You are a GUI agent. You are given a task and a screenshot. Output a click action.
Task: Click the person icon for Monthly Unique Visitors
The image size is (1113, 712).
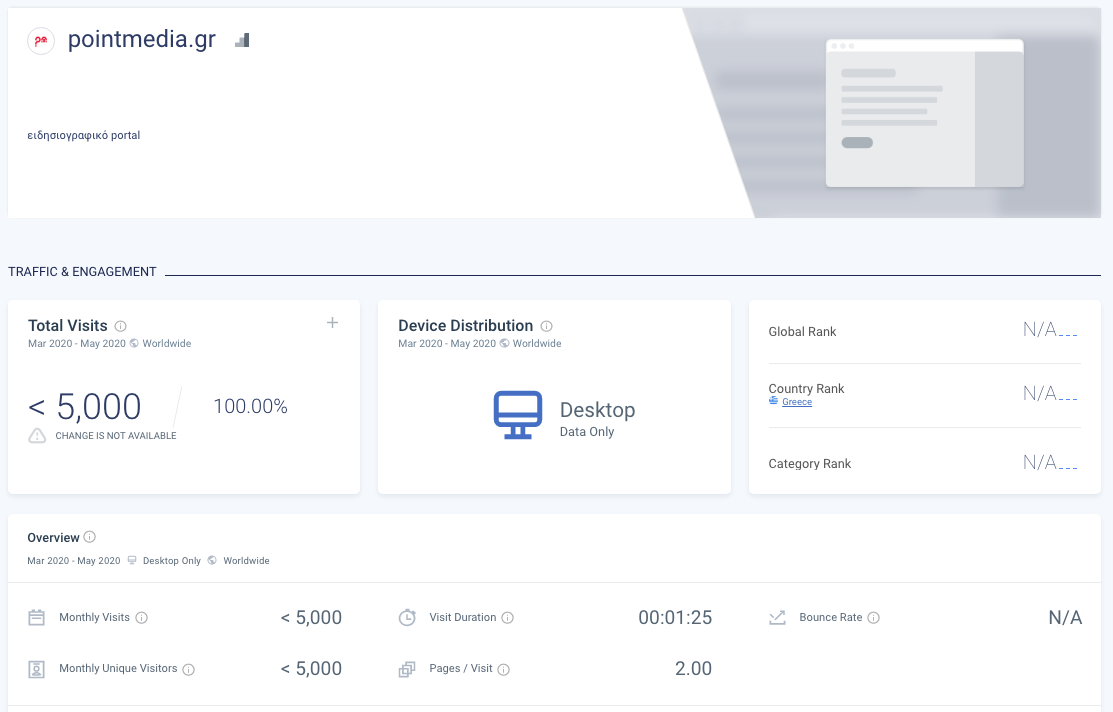click(36, 669)
